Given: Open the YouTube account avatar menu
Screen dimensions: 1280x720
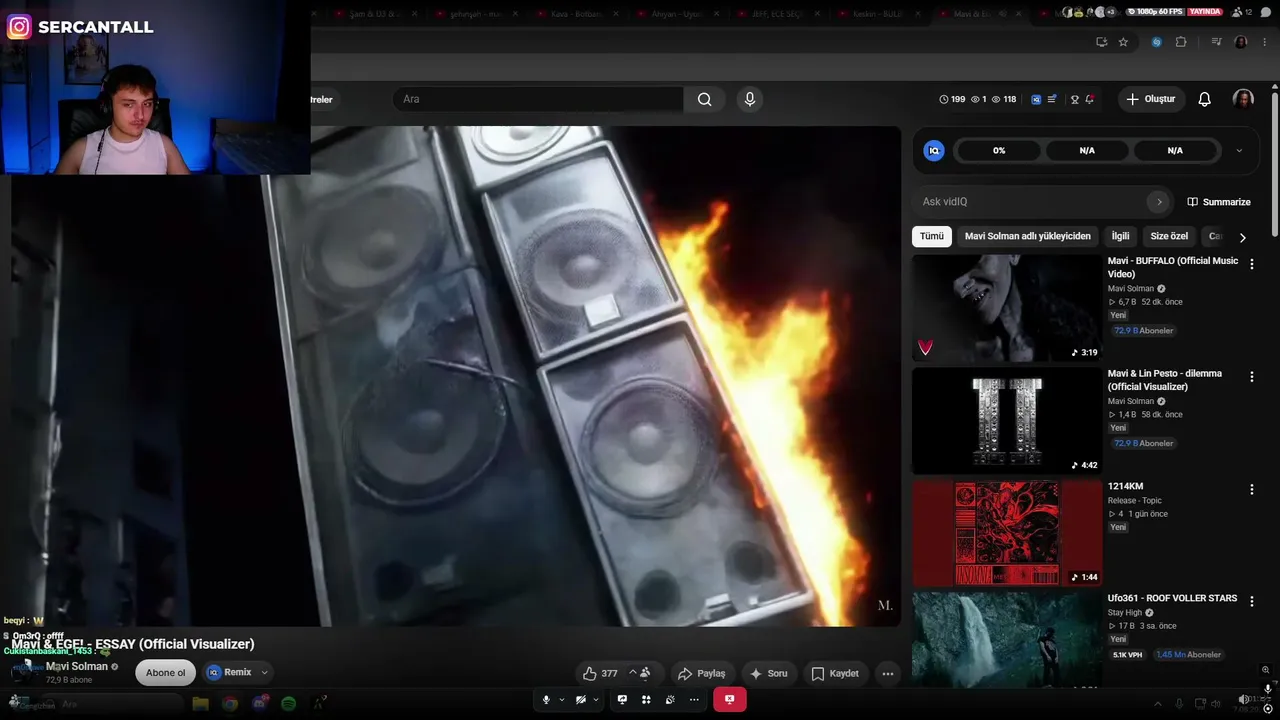Looking at the screenshot, I should coord(1243,99).
